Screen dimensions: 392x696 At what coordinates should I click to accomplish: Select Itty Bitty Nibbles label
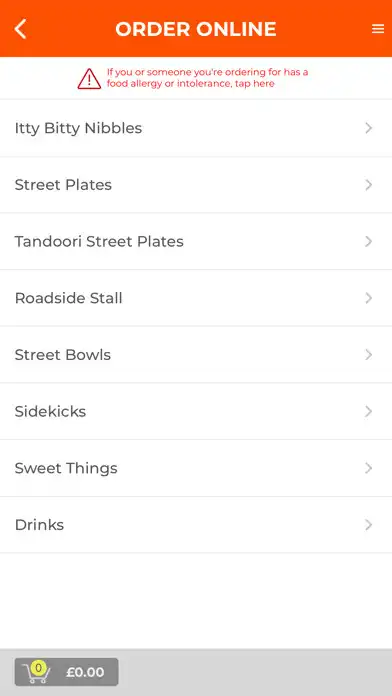78,128
